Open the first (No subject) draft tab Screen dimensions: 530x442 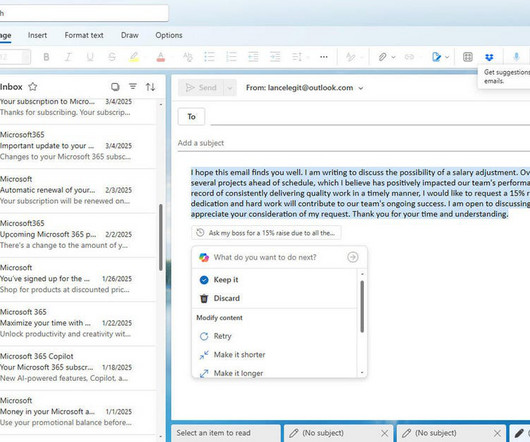click(x=332, y=433)
